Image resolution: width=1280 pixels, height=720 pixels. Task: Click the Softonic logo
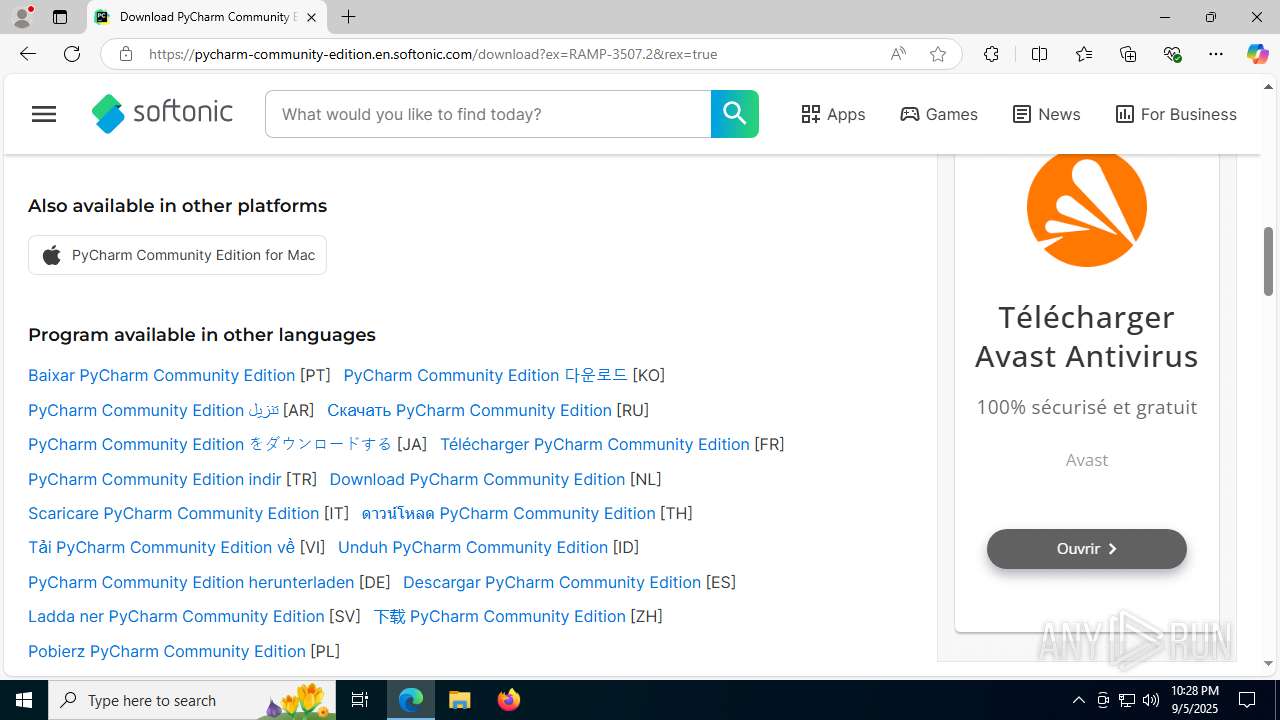click(162, 114)
